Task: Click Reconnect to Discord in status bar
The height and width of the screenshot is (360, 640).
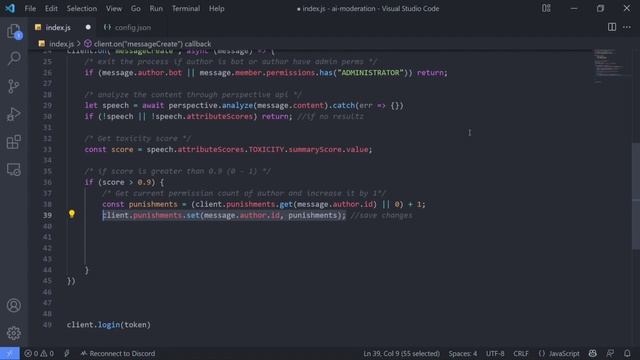Action: tap(118, 353)
